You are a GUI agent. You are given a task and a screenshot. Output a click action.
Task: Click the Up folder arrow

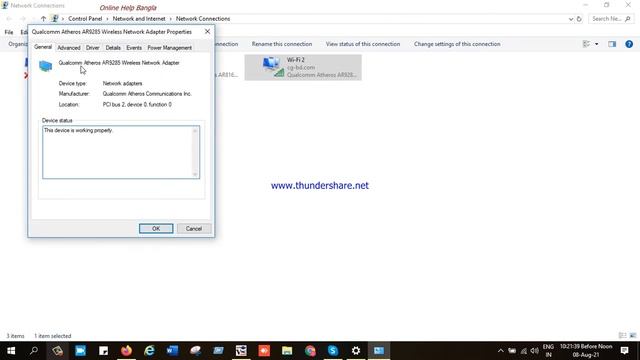coord(43,19)
